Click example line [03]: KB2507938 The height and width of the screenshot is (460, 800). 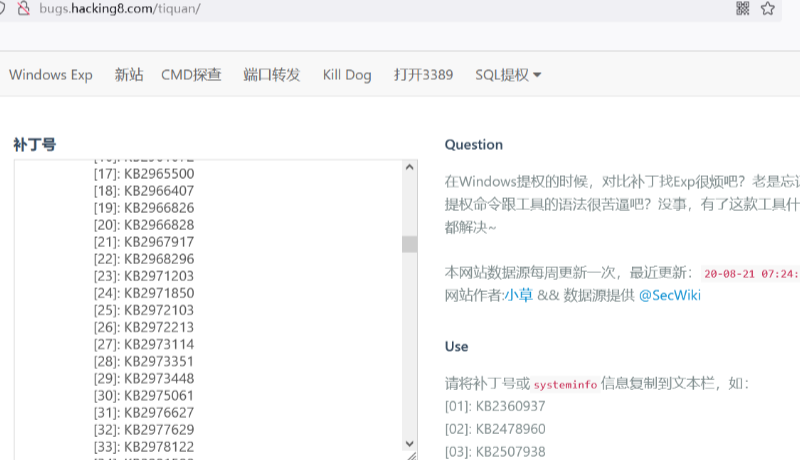[495, 452]
